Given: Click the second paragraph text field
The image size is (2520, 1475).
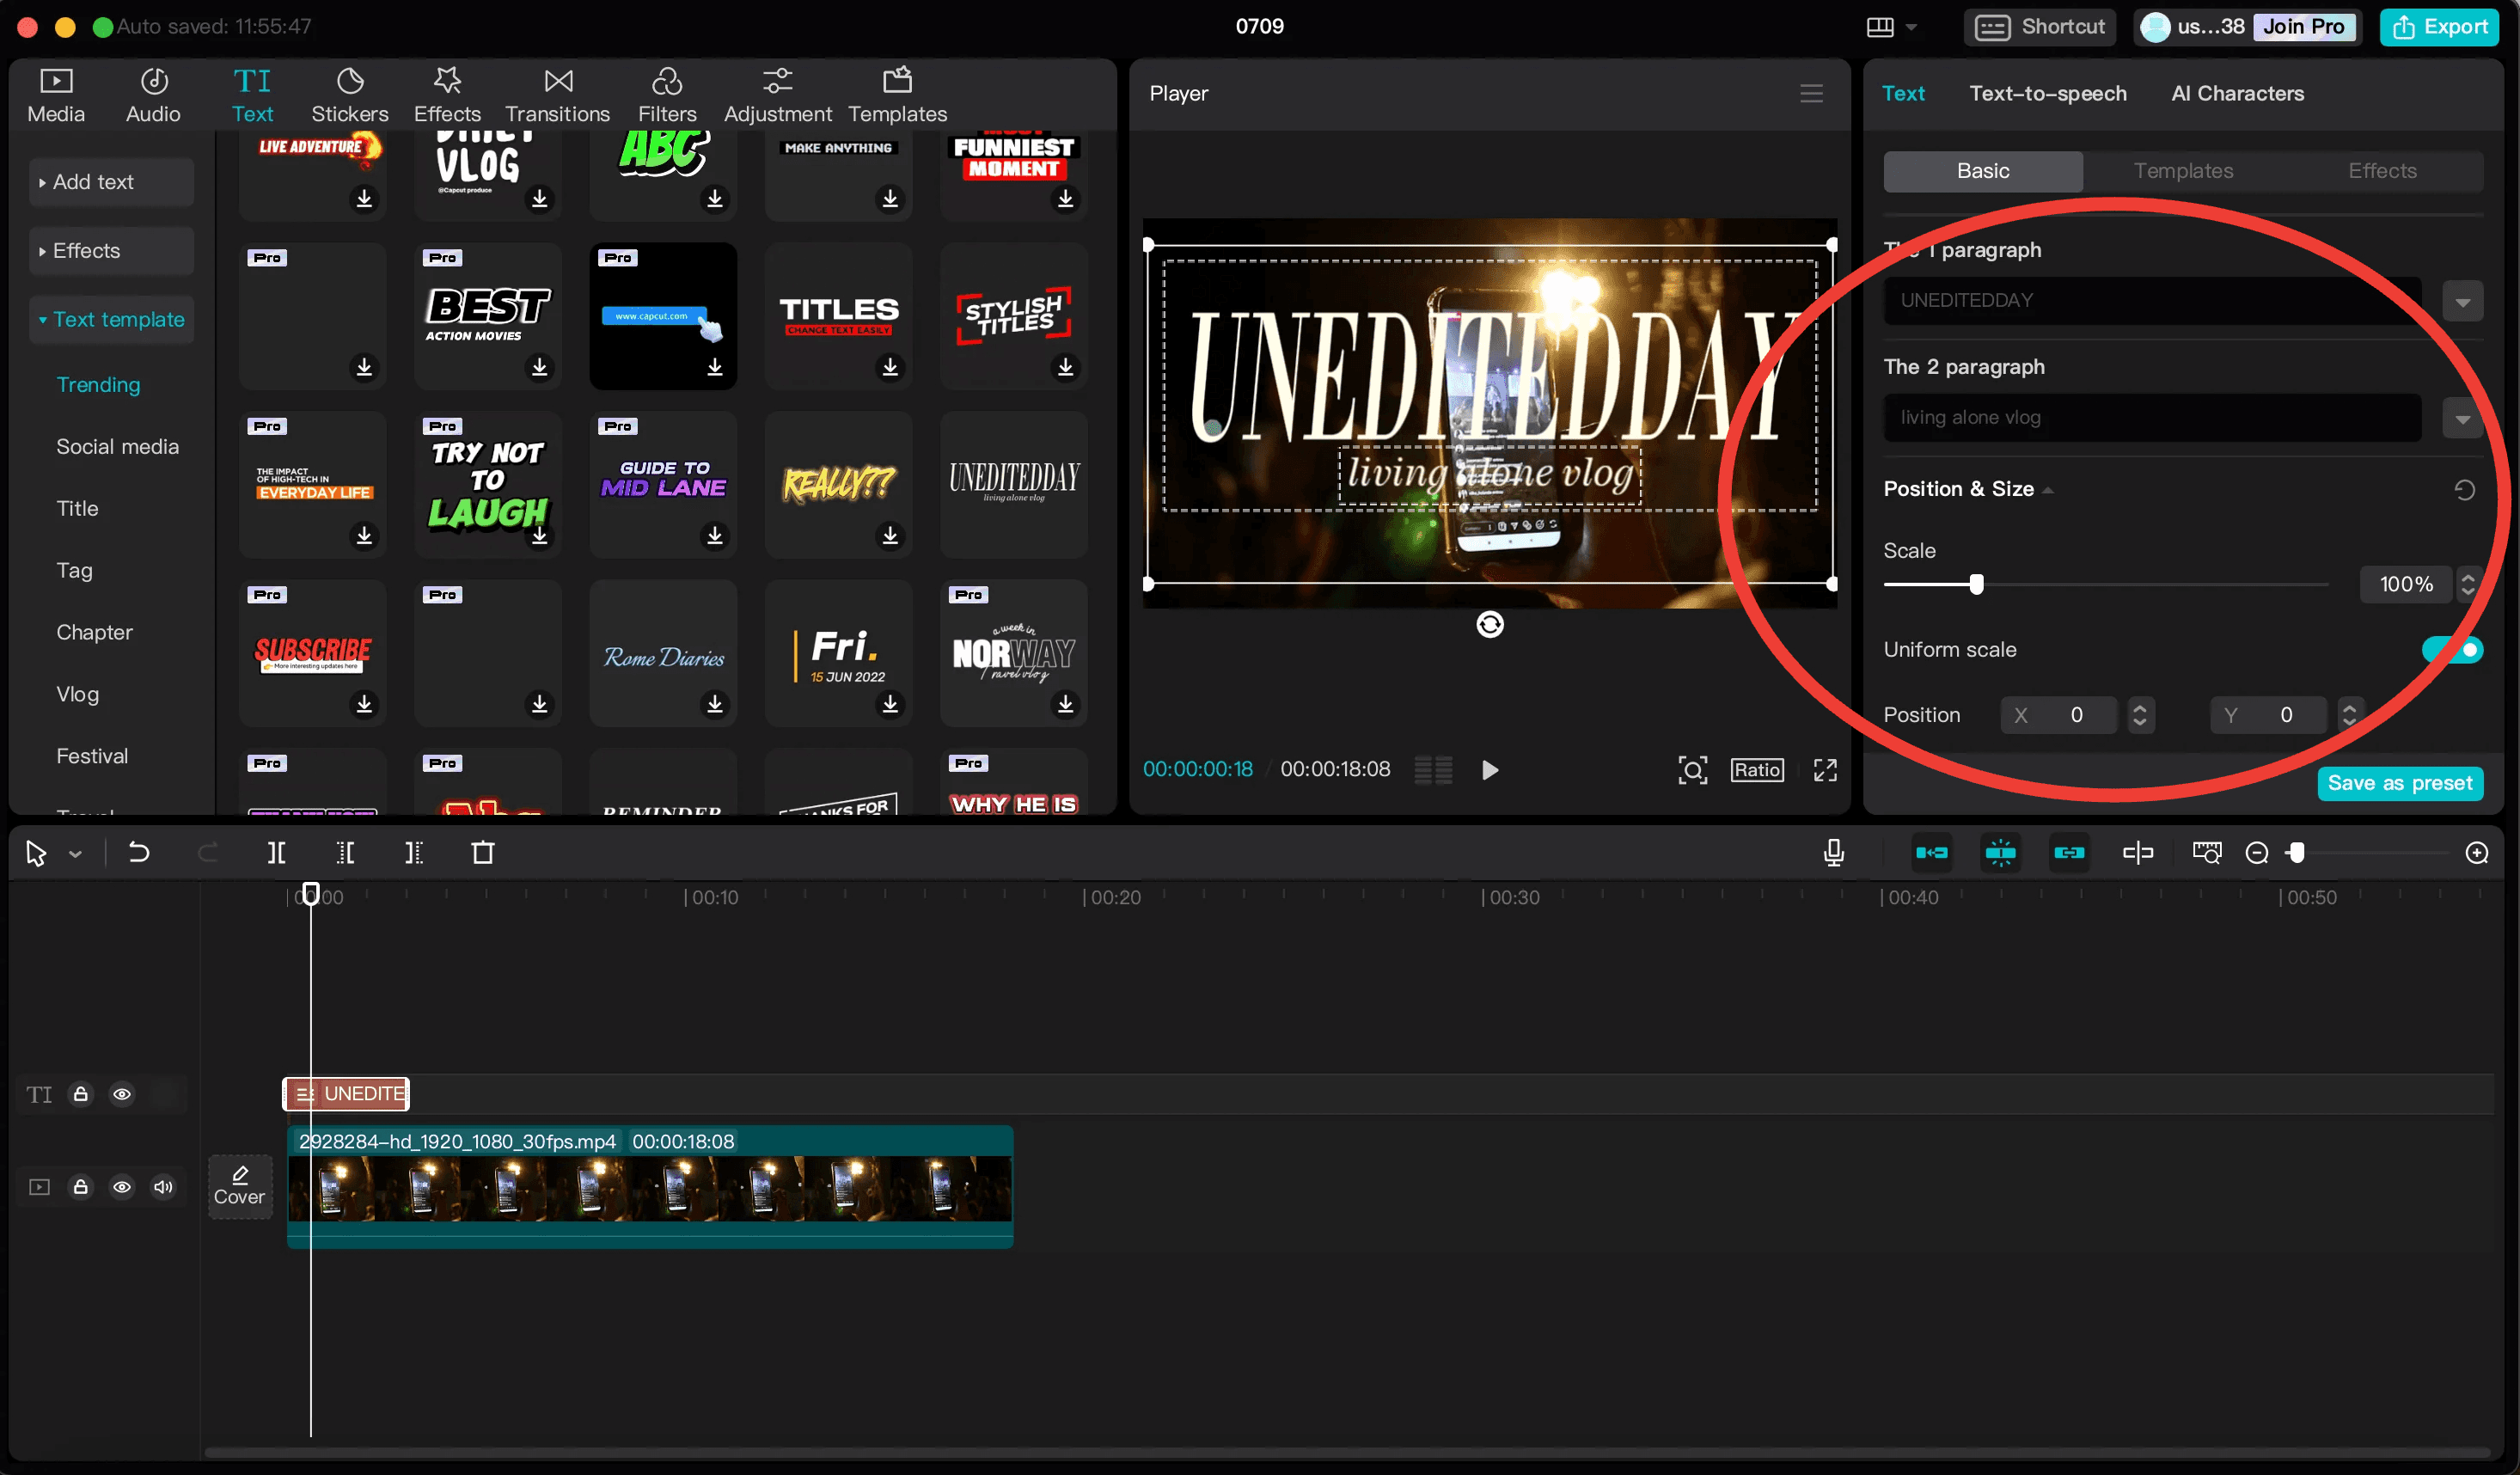Looking at the screenshot, I should click(x=2152, y=418).
